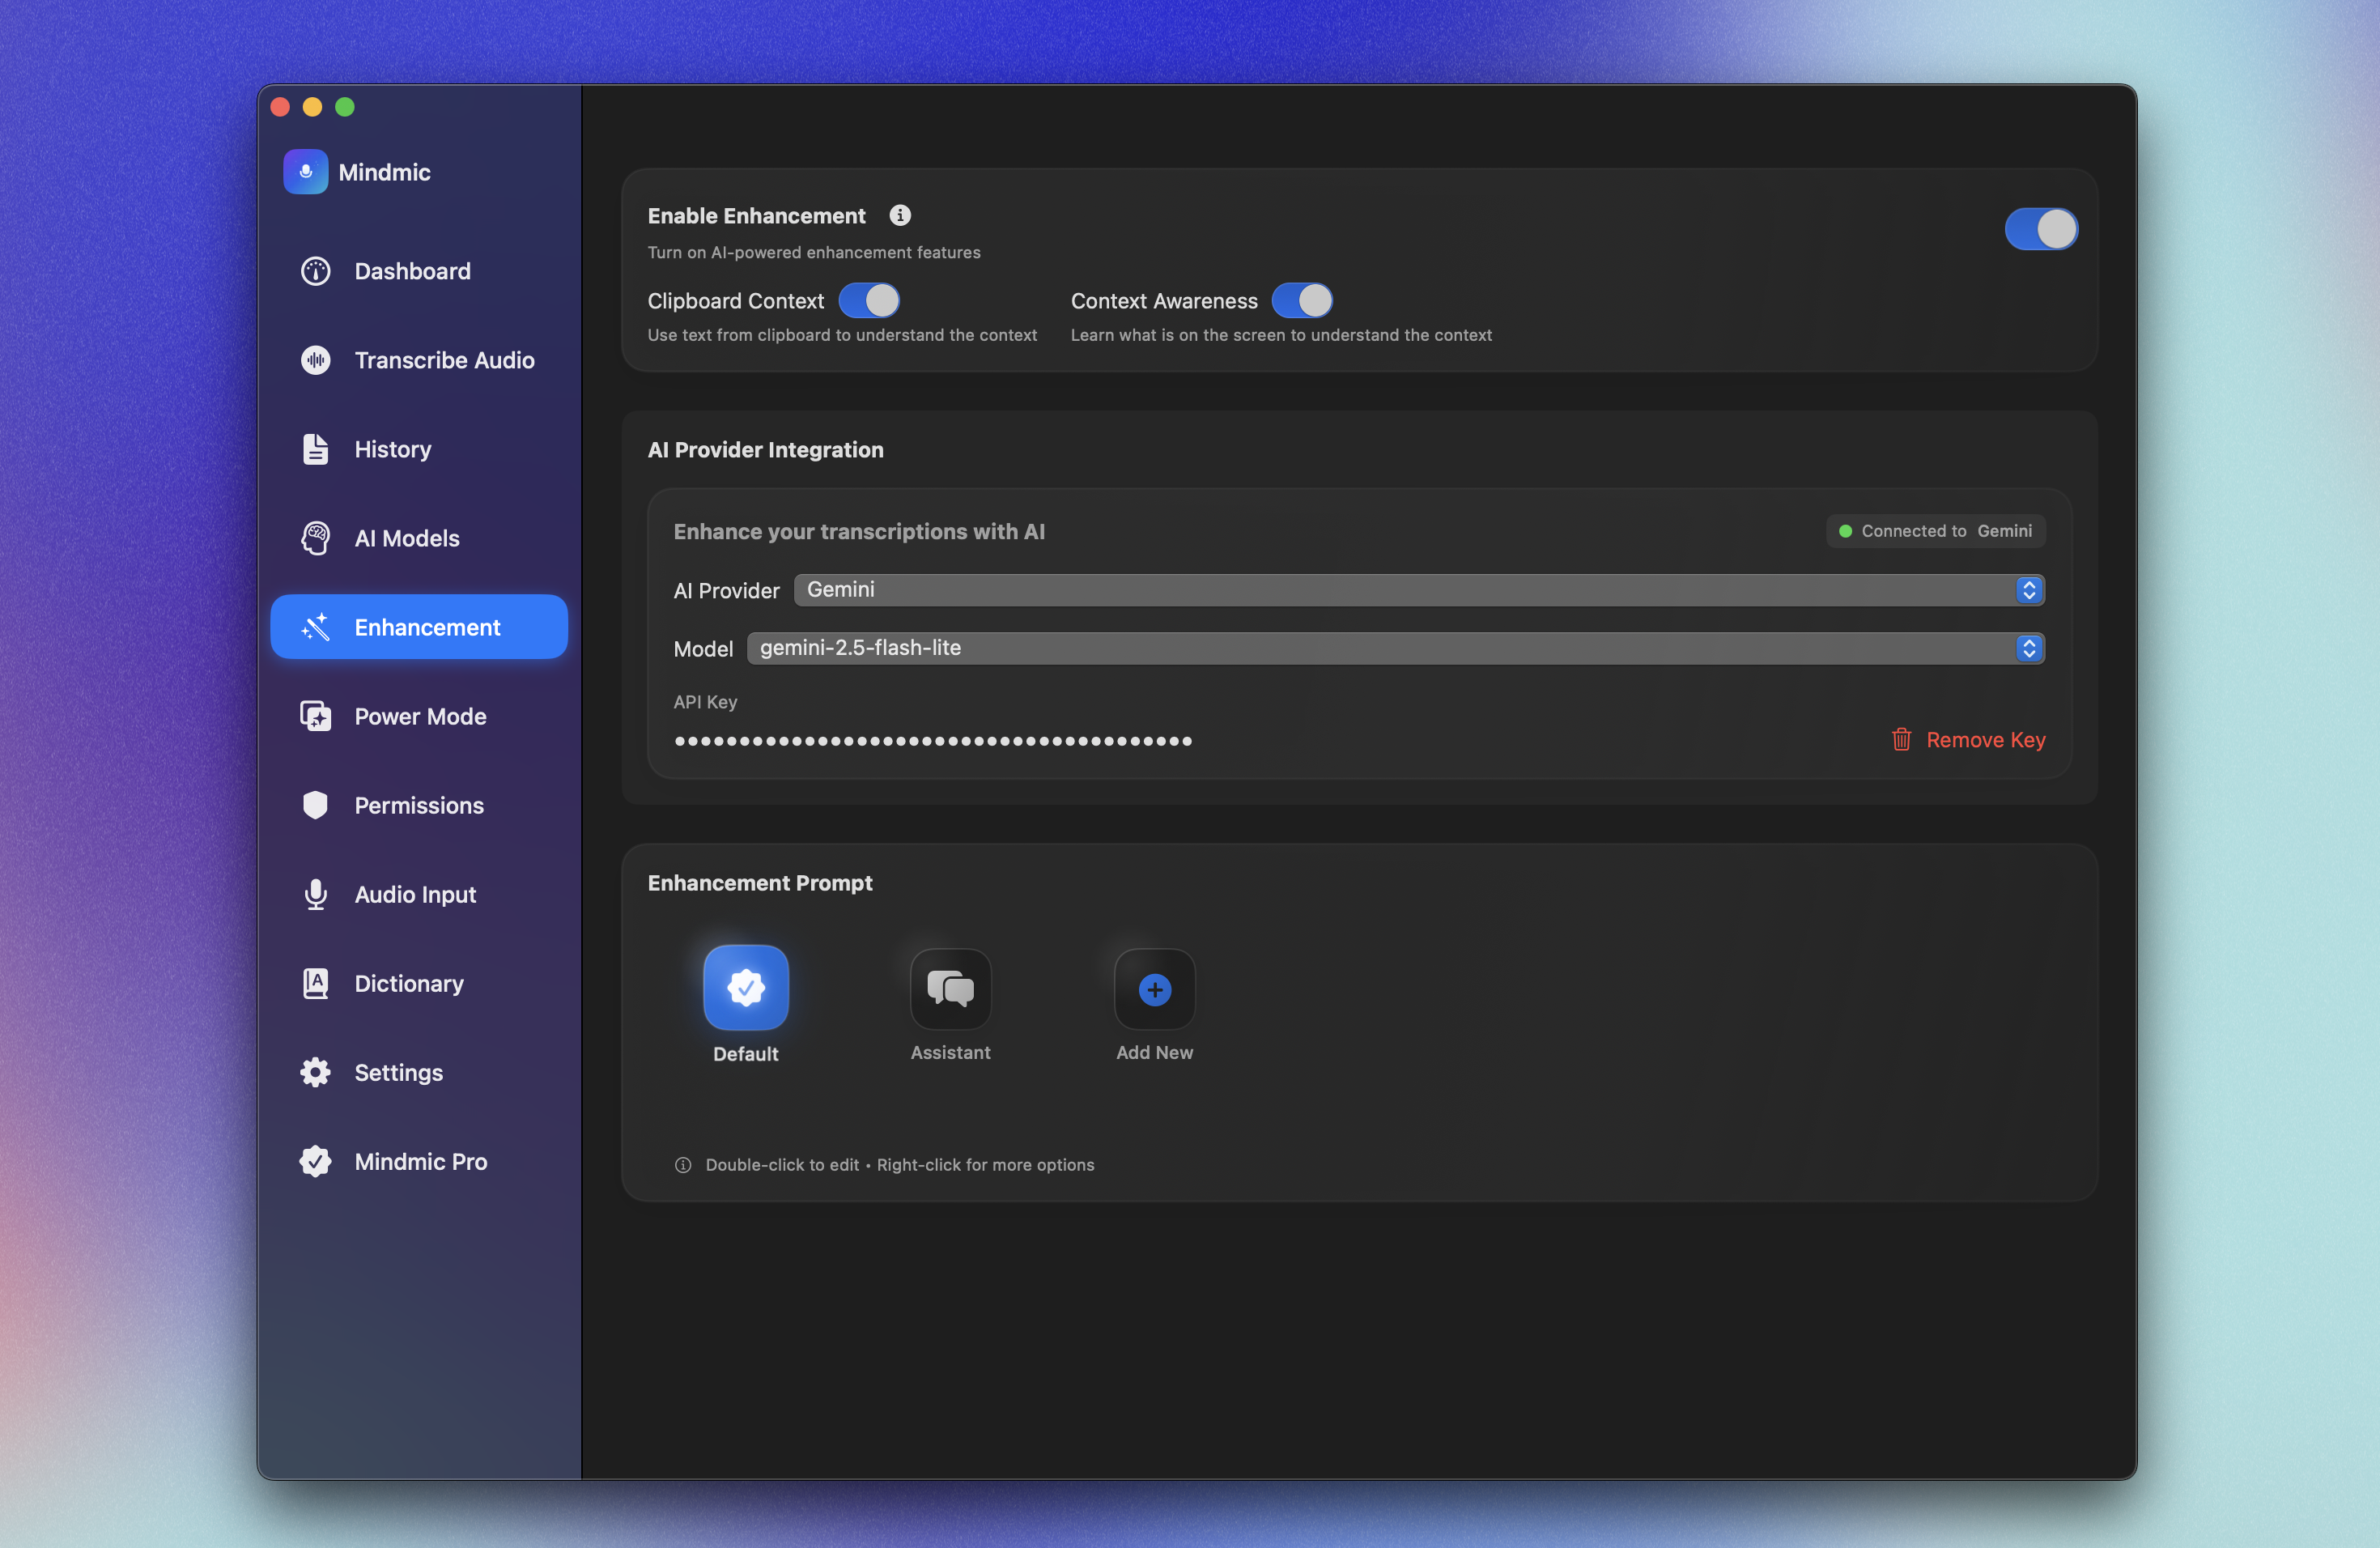
Task: Open the Power Mode section
Action: 419,716
